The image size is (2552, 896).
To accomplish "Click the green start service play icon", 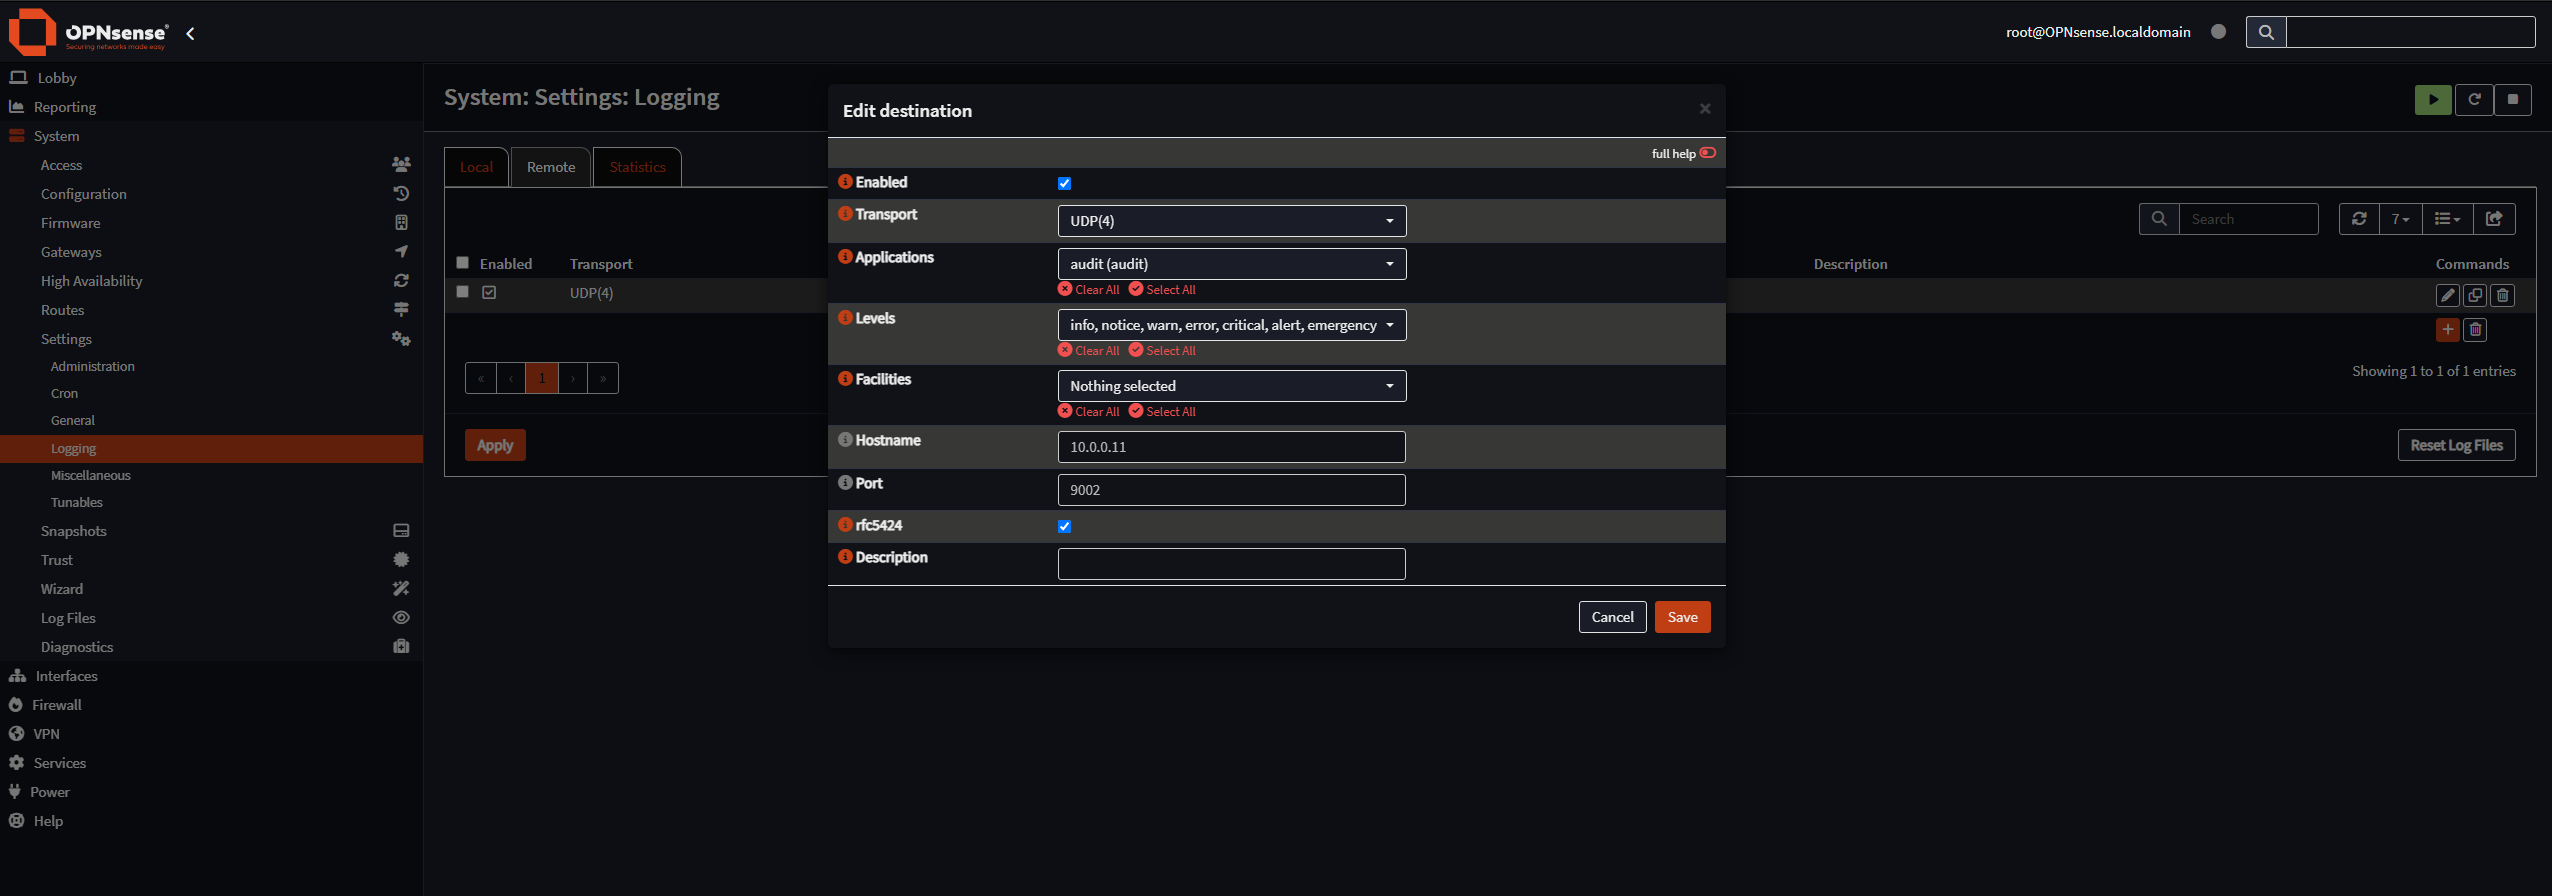I will point(2433,99).
